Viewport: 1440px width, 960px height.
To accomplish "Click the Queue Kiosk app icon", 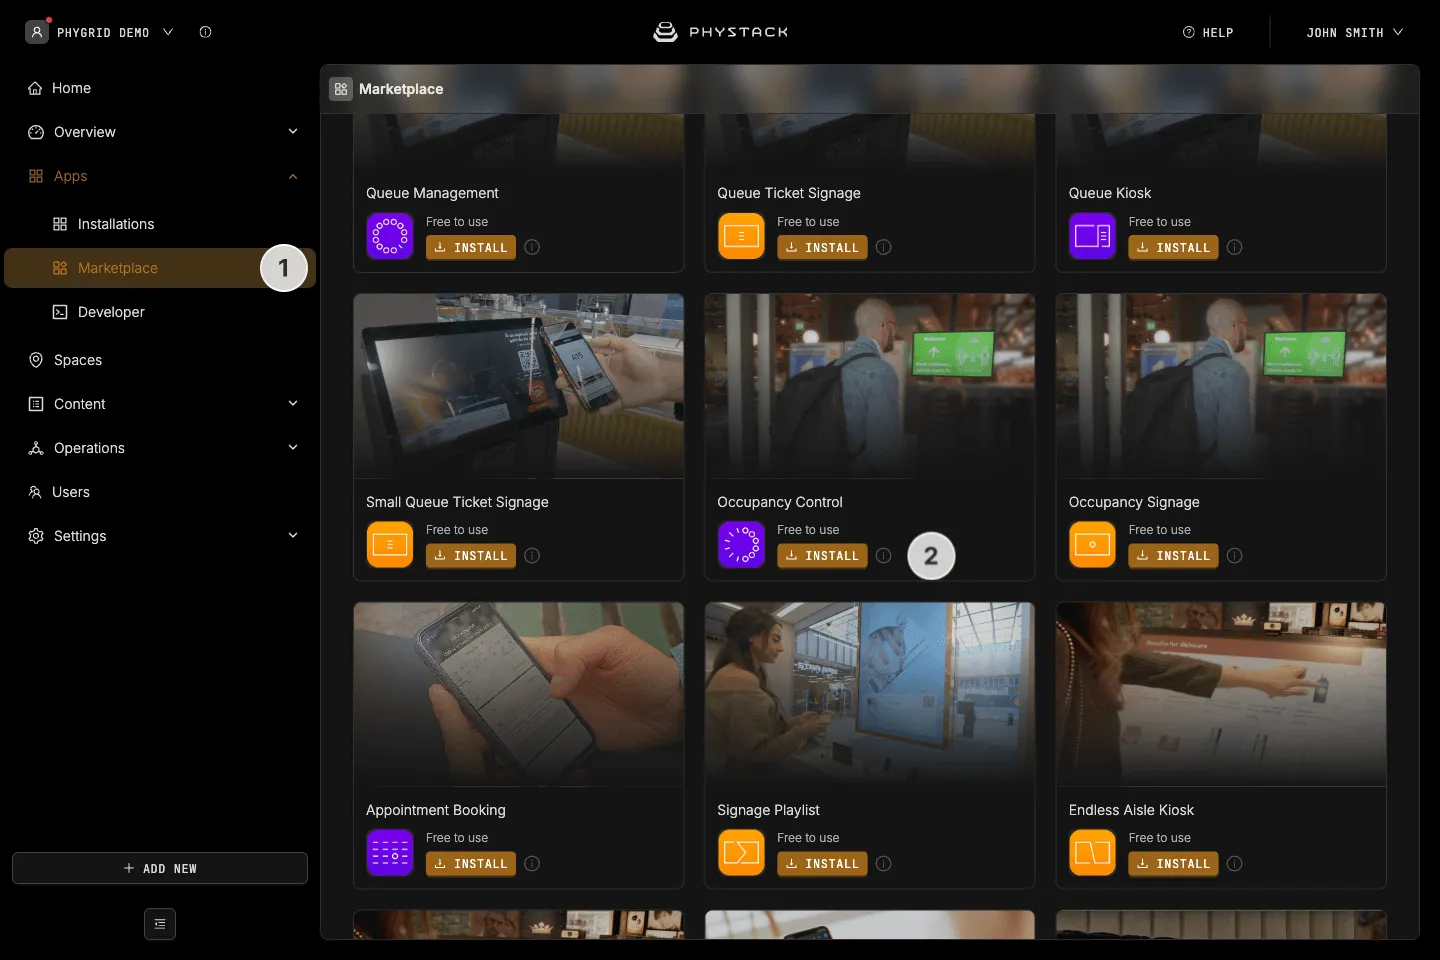I will [1092, 236].
